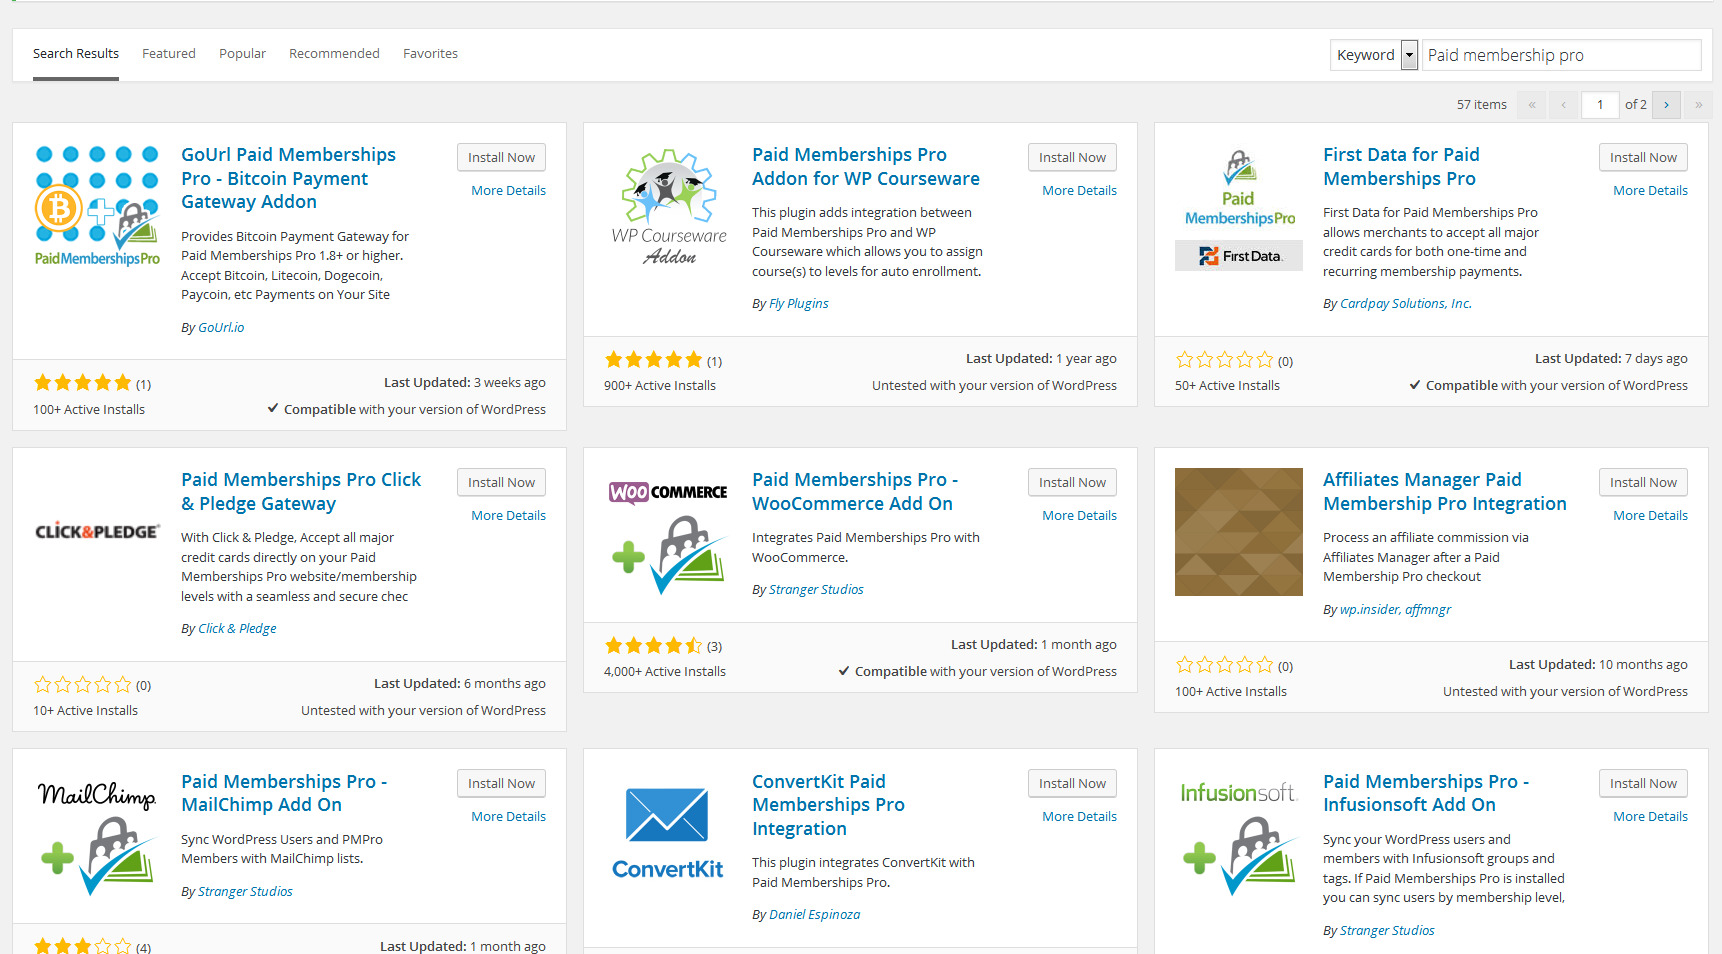Visit Stranger Studios author link on WooCommerce card
Viewport: 1722px width, 954px height.
[816, 589]
